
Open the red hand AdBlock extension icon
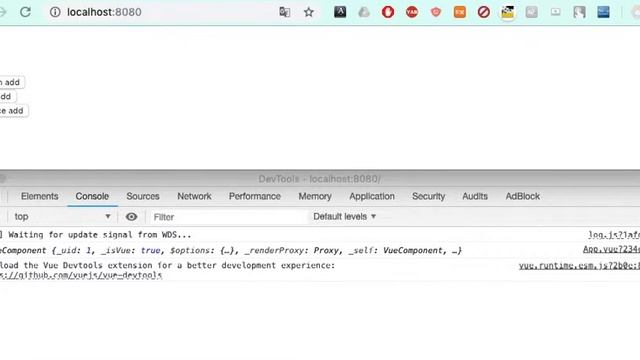pyautogui.click(x=388, y=12)
